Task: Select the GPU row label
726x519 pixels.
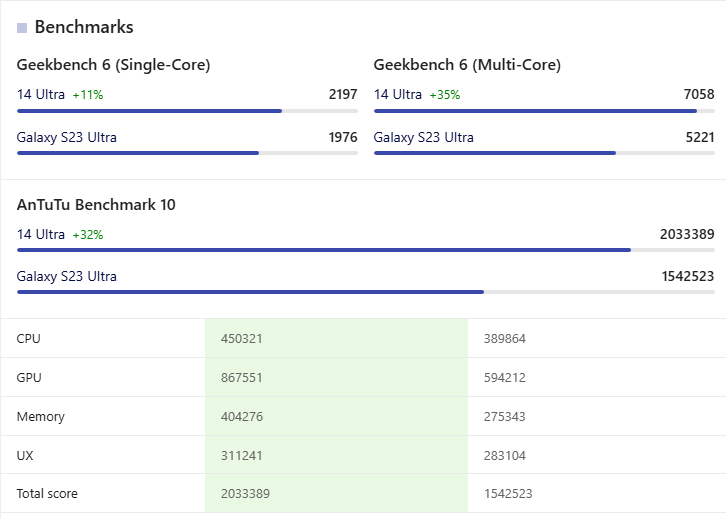Action: (29, 378)
